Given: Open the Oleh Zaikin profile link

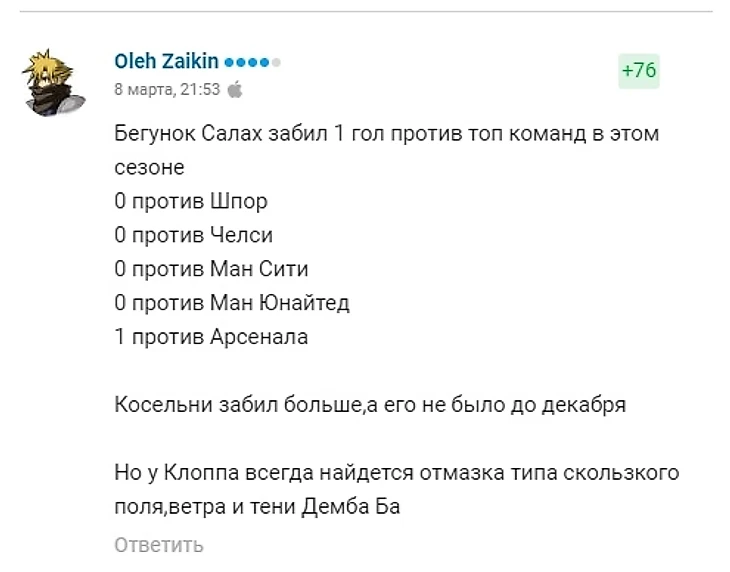Looking at the screenshot, I should pyautogui.click(x=167, y=61).
